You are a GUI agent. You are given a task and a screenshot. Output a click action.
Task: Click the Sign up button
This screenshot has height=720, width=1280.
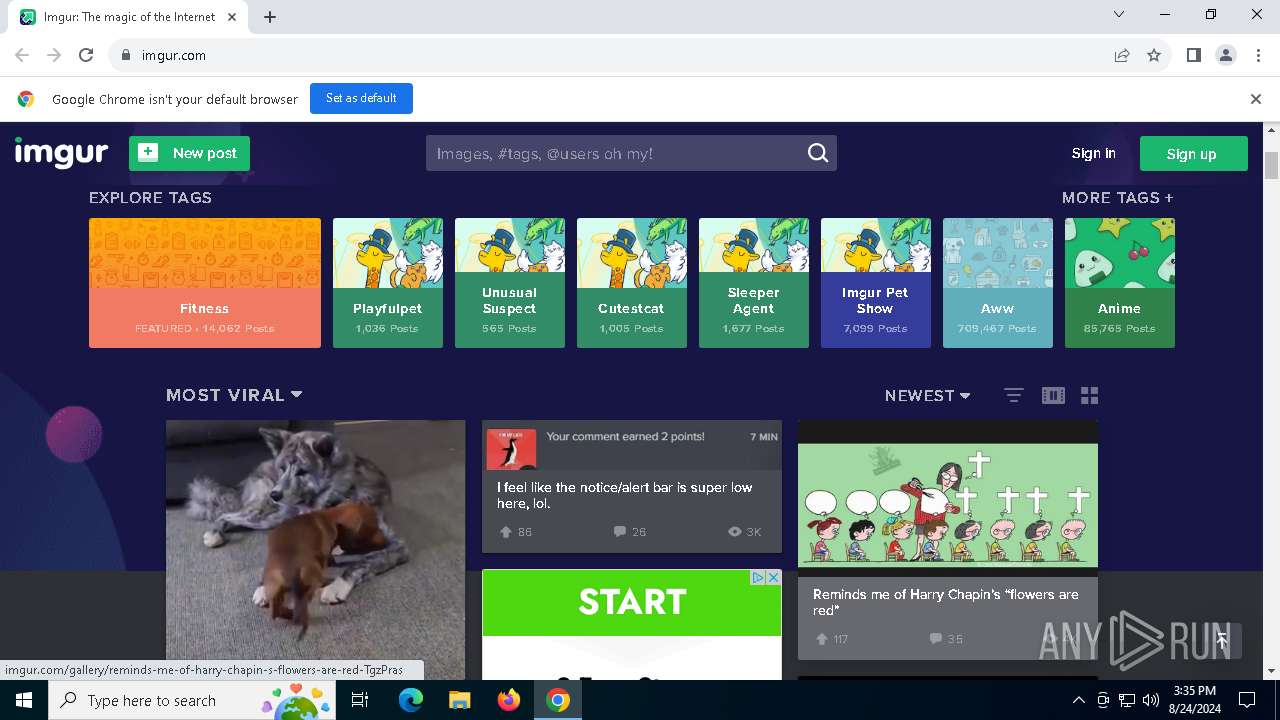(x=1192, y=153)
